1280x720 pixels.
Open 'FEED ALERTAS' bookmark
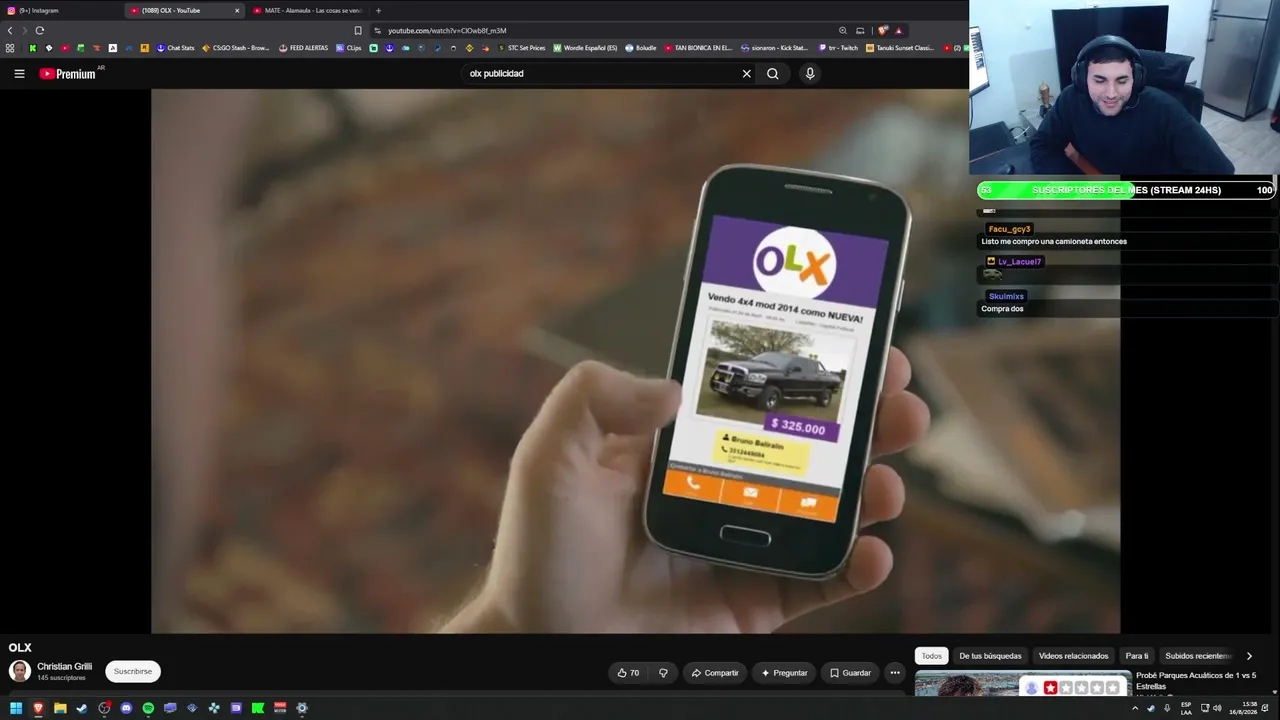[x=303, y=48]
